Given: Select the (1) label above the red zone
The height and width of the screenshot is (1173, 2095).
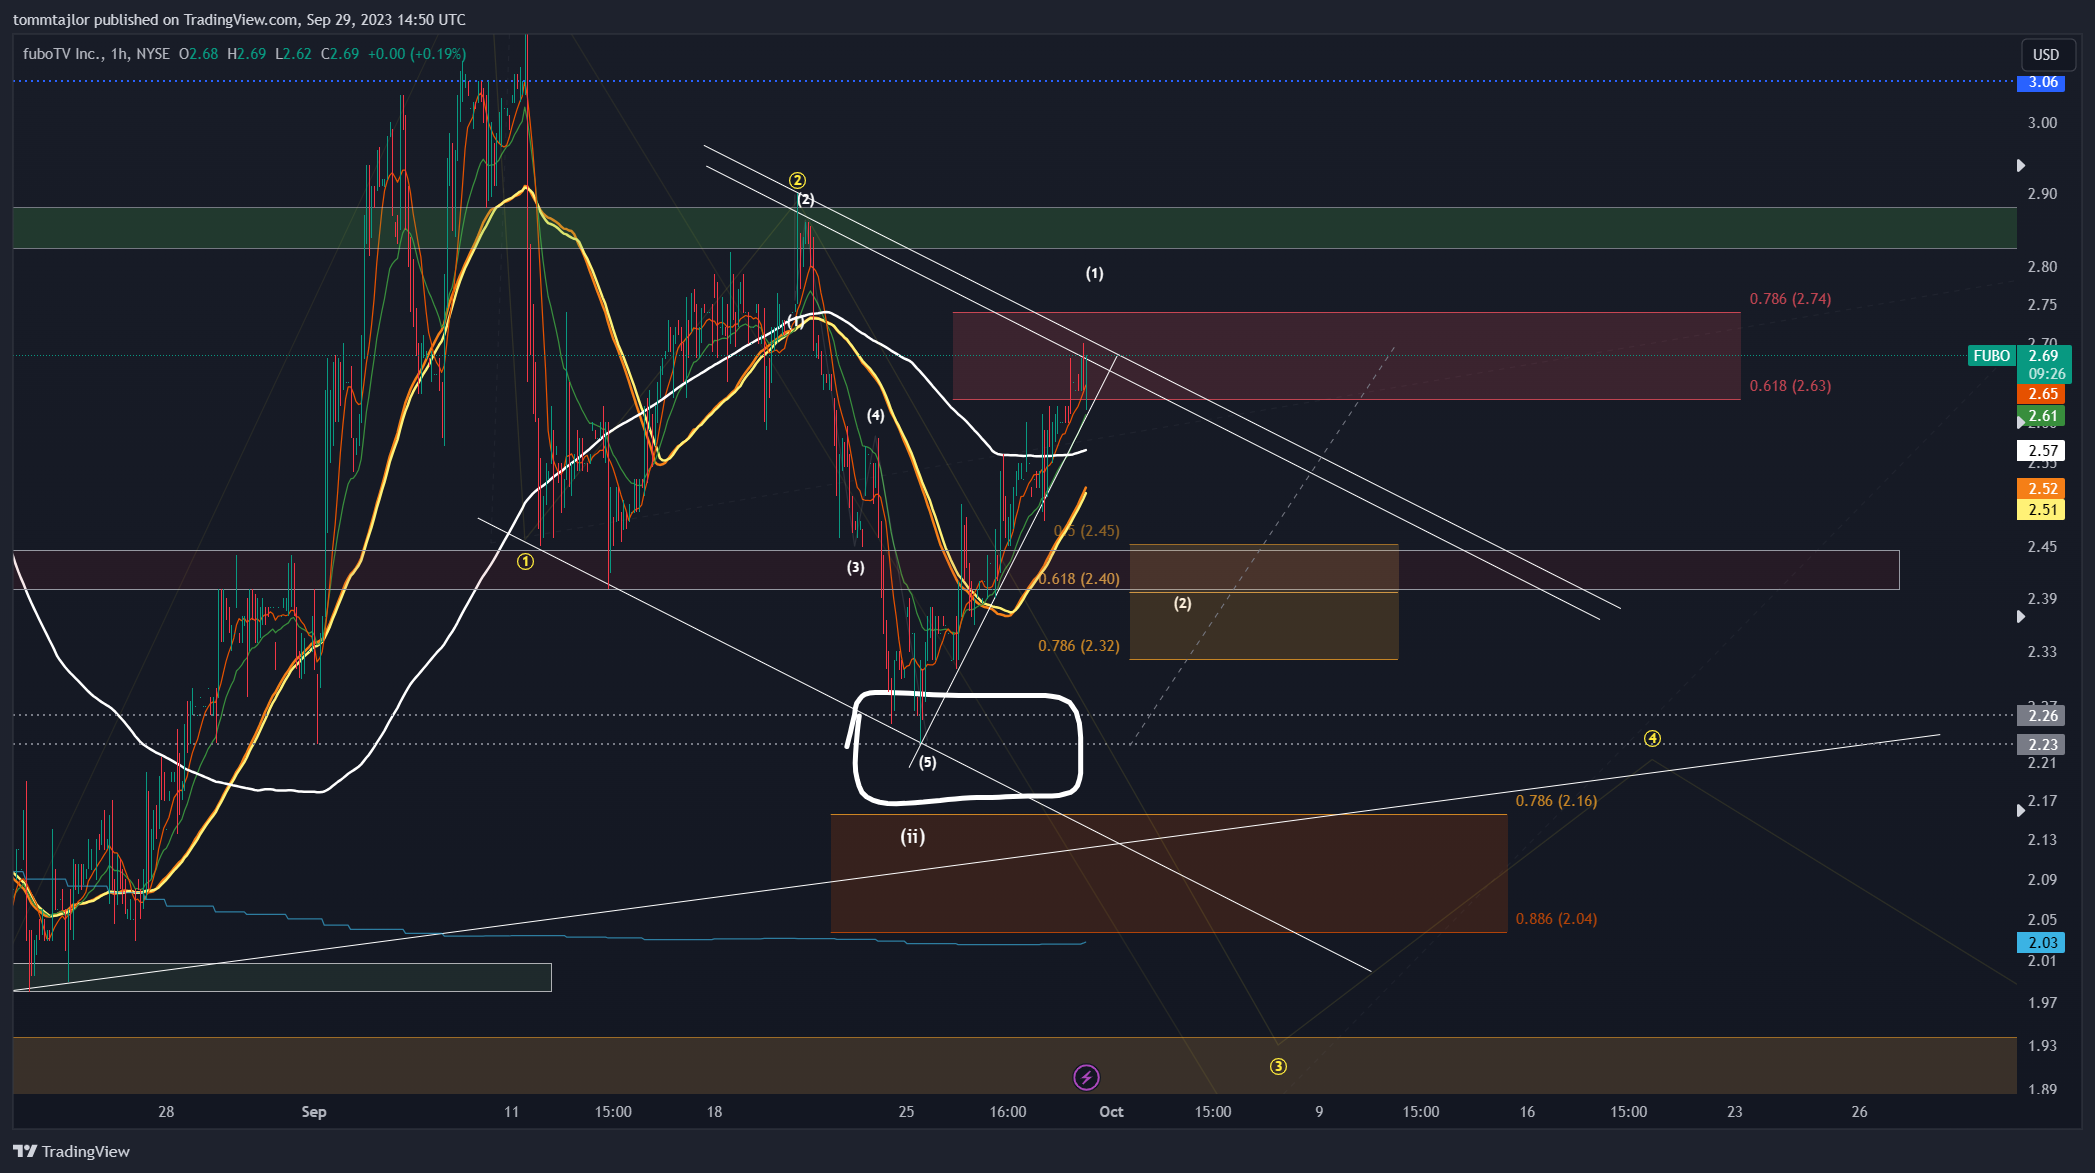Looking at the screenshot, I should coord(1095,274).
